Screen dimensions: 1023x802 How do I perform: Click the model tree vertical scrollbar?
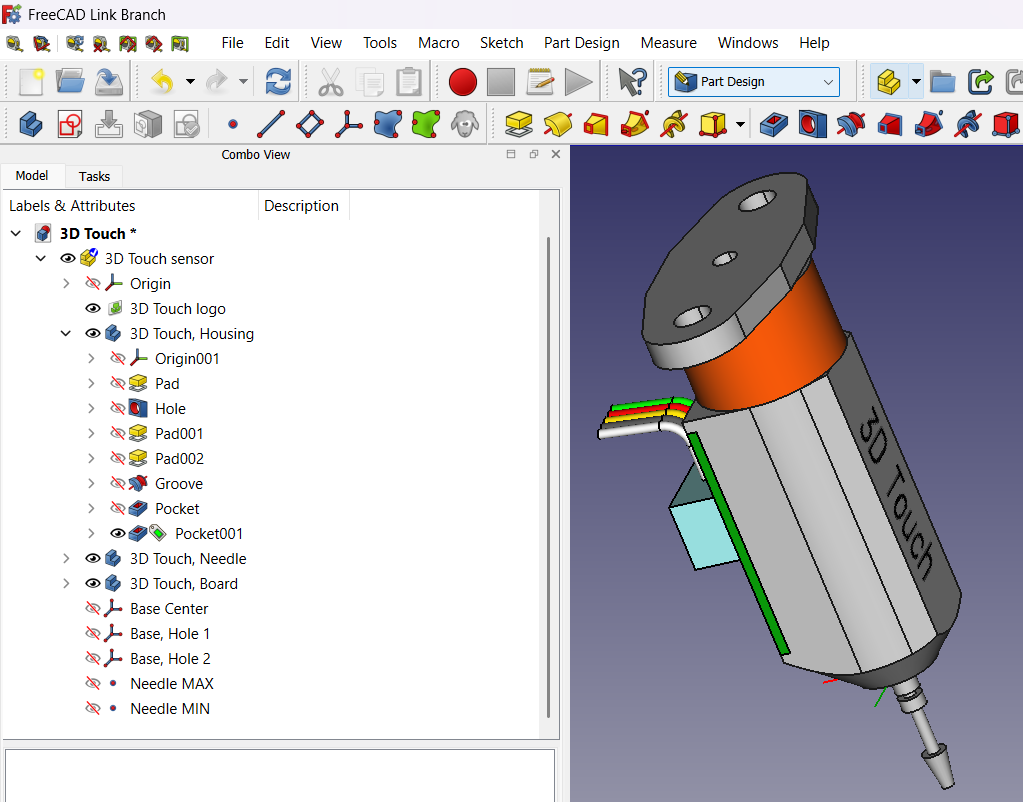click(549, 476)
